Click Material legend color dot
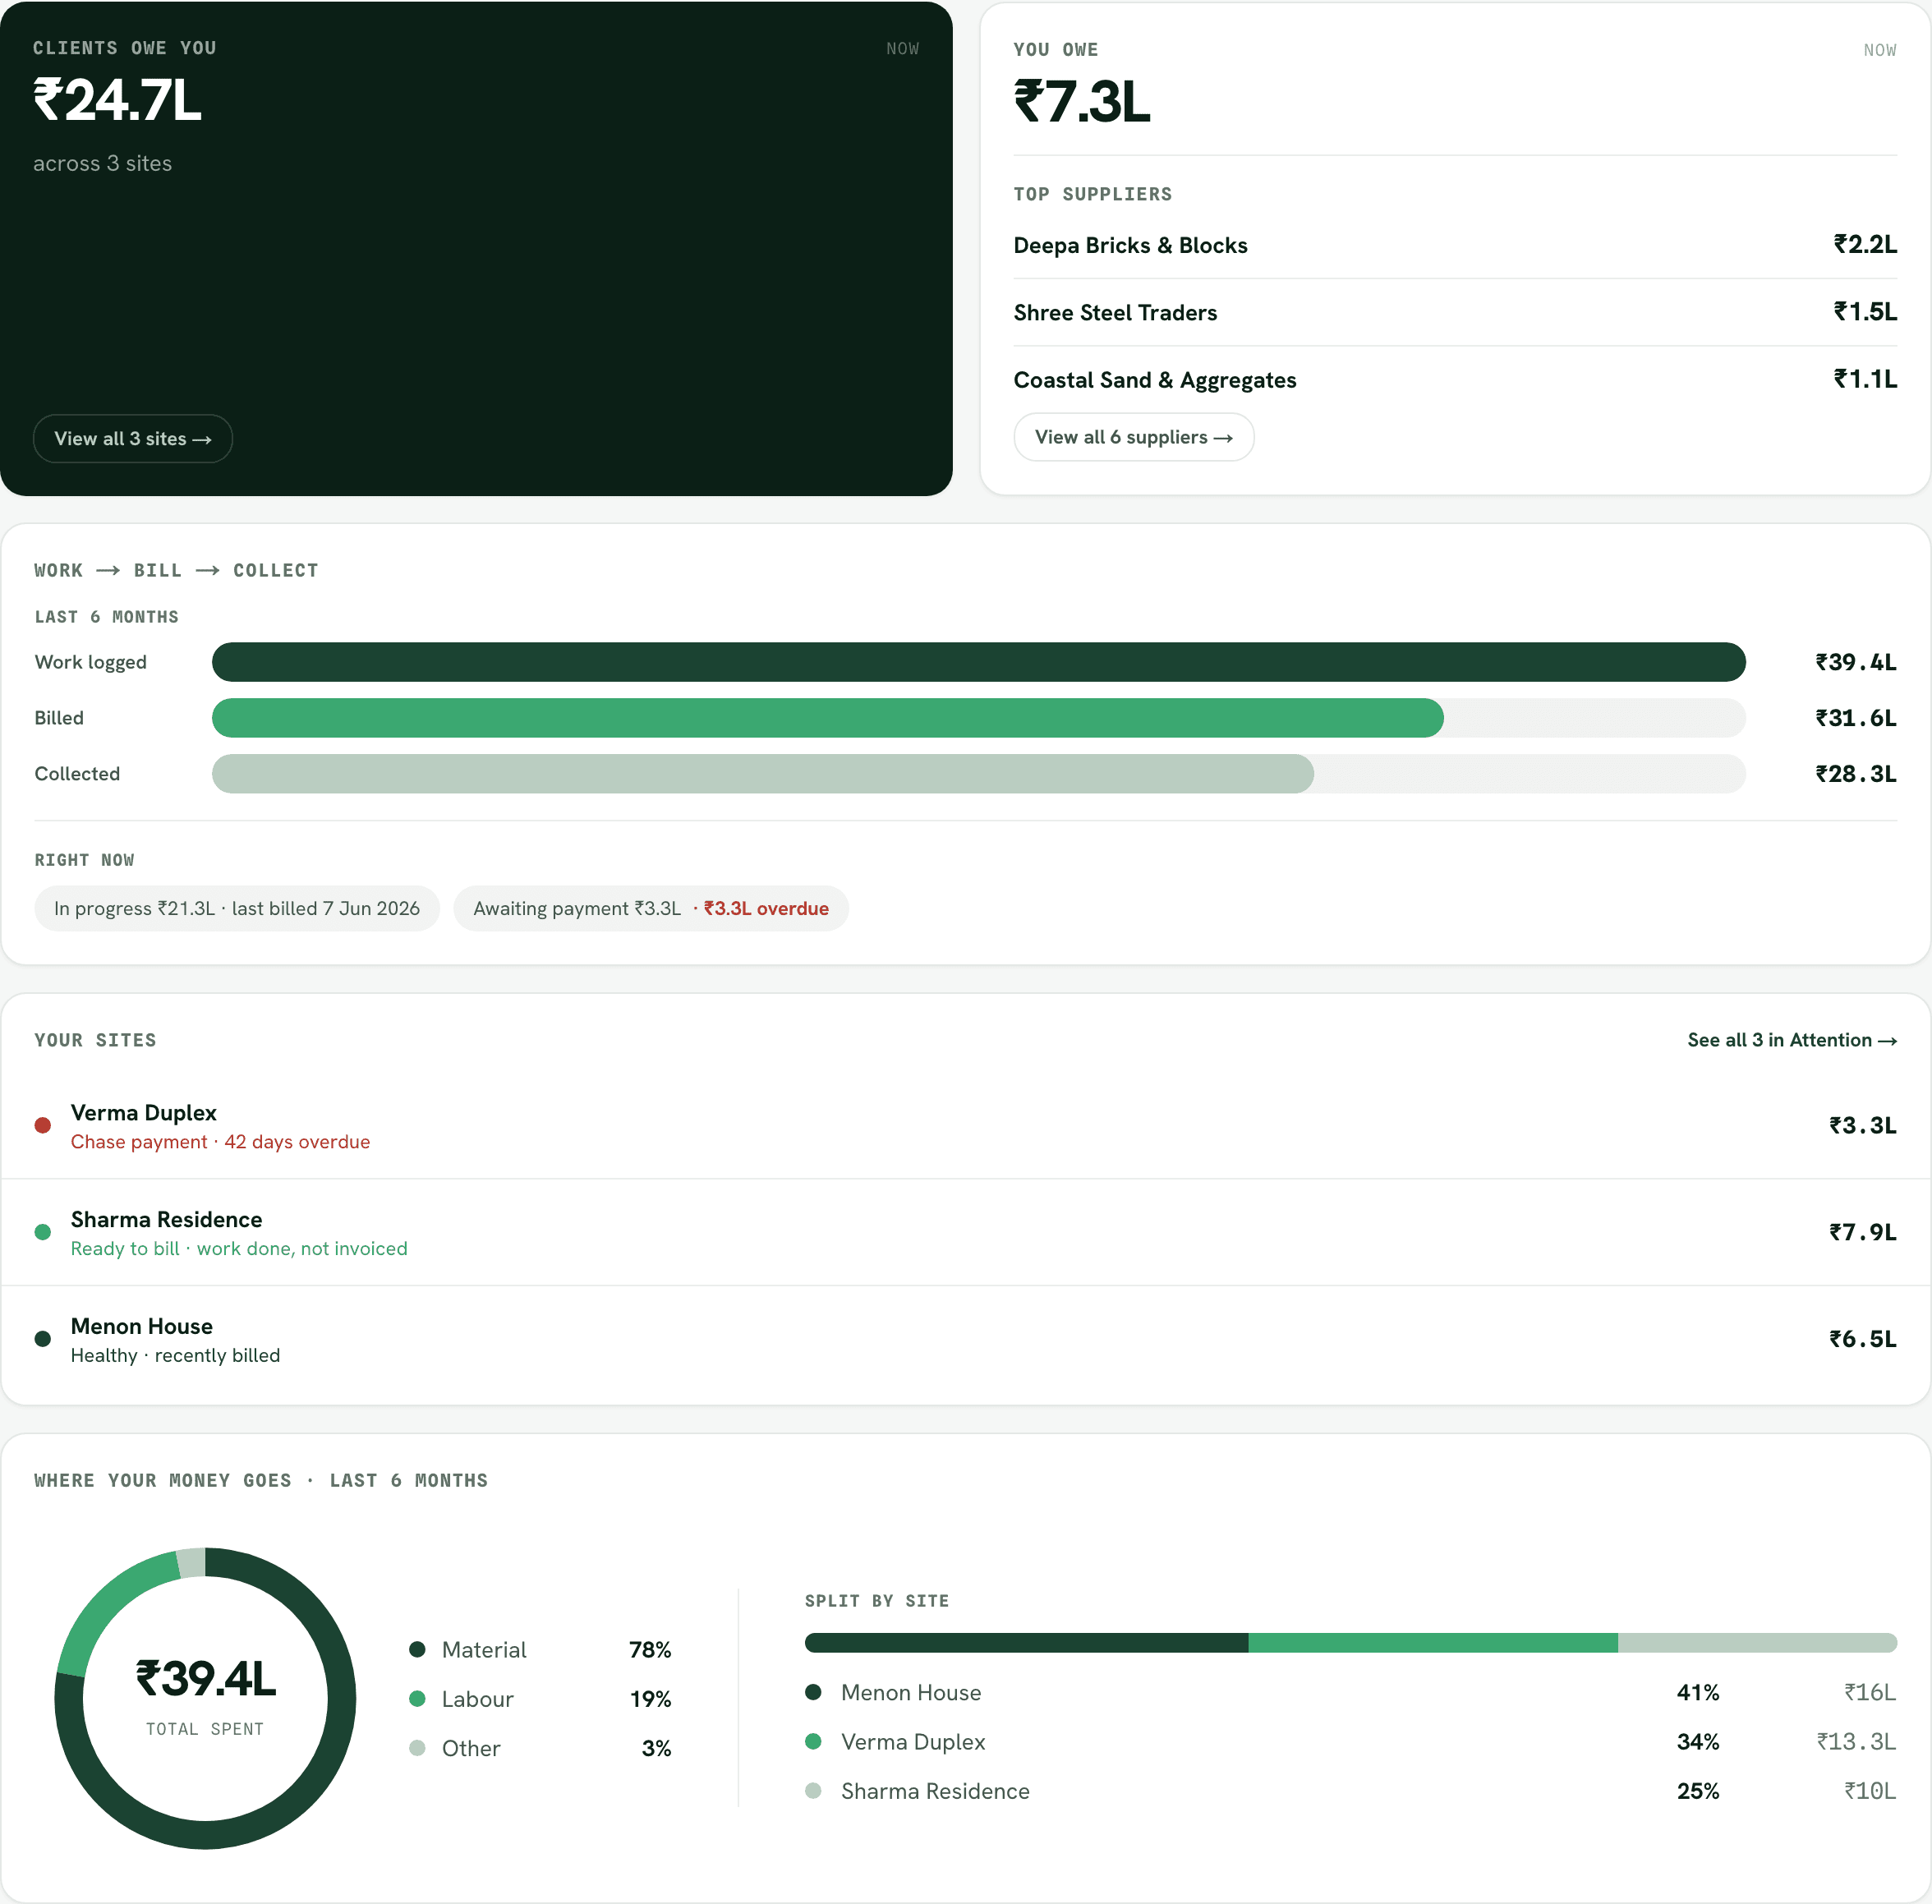This screenshot has height=1904, width=1932. (418, 1649)
